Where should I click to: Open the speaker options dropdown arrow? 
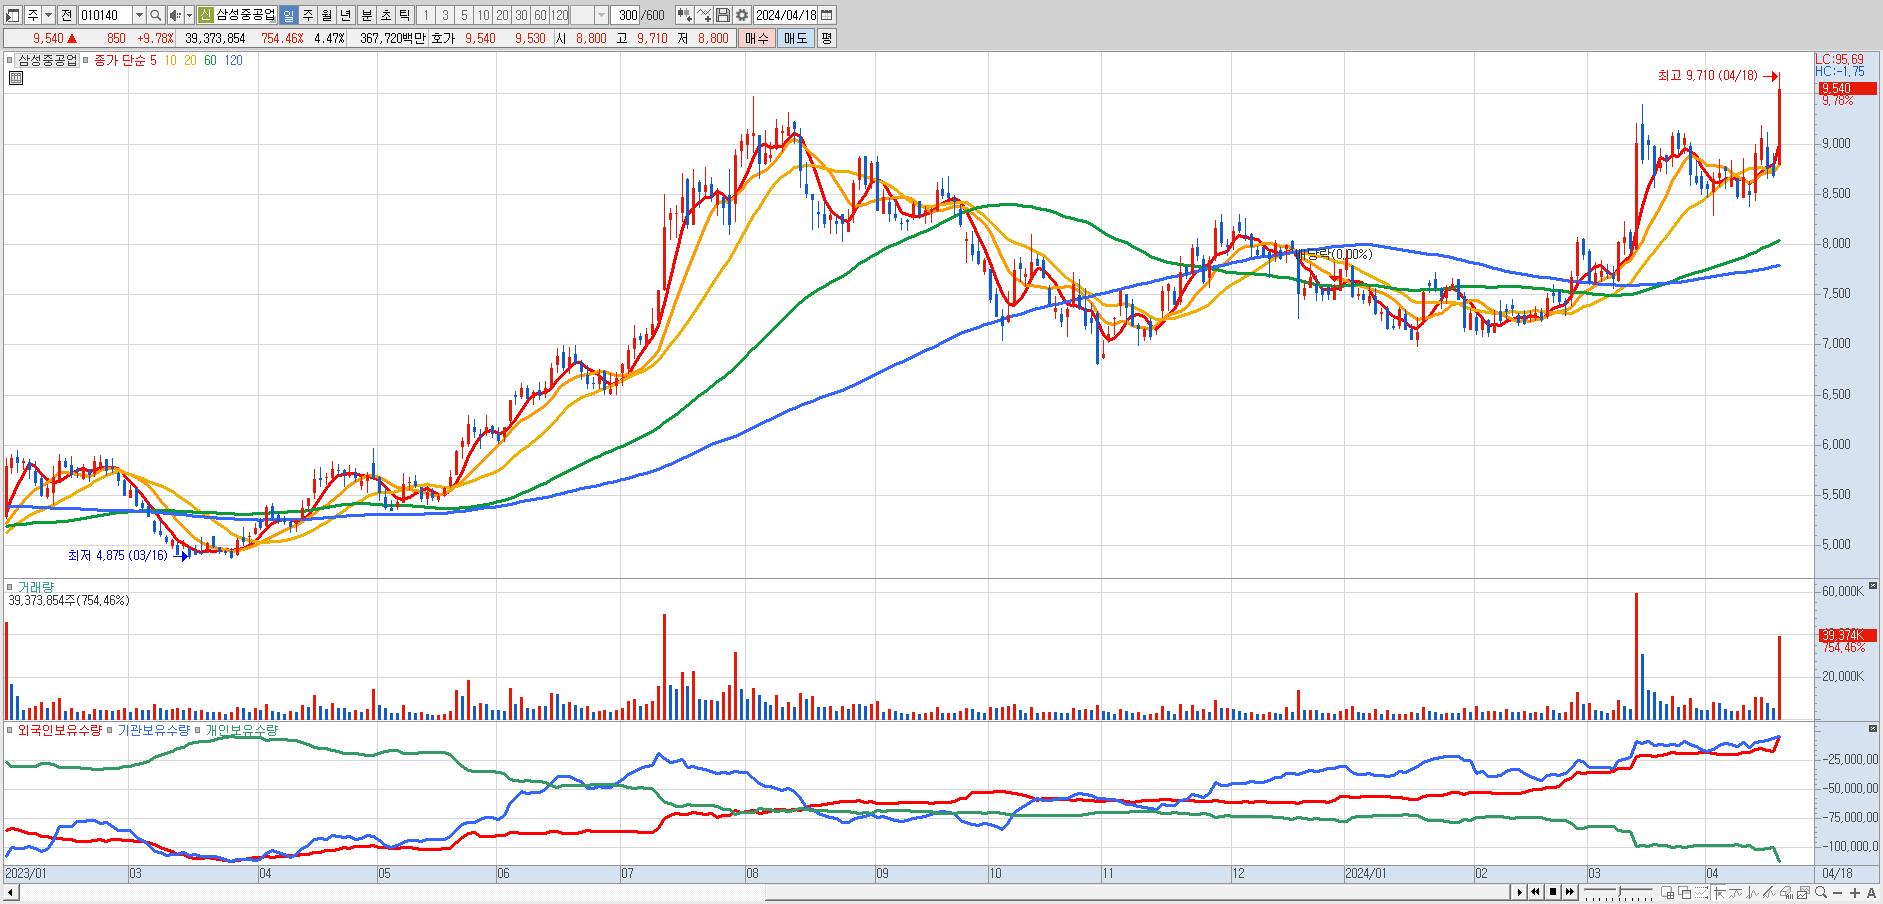pyautogui.click(x=189, y=15)
